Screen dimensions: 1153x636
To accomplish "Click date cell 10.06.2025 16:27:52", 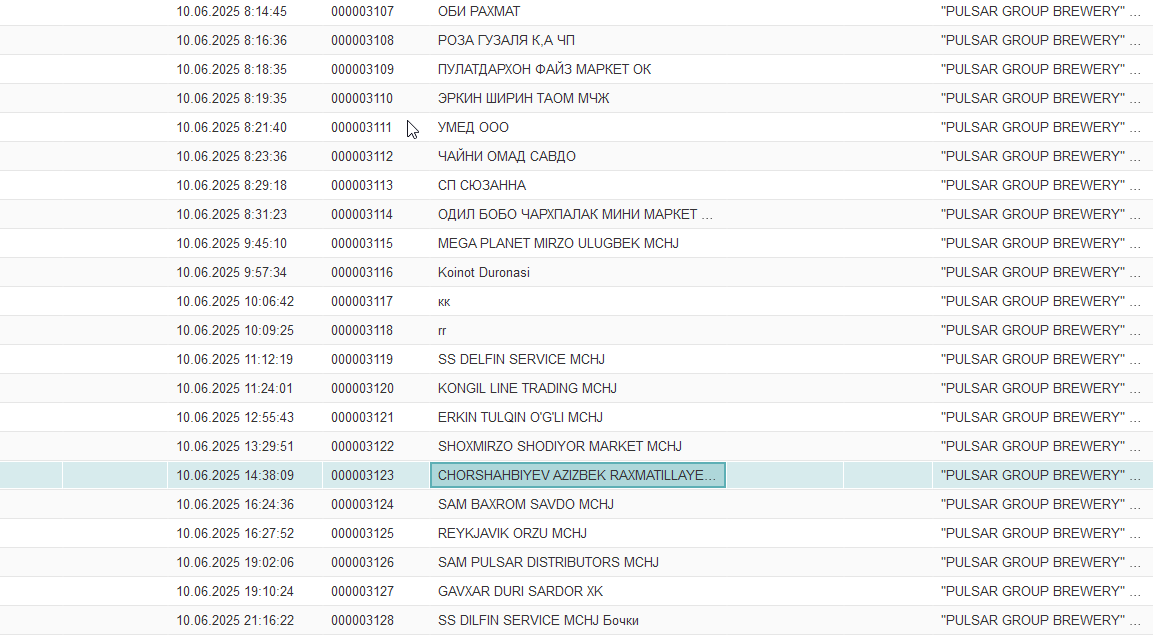I will point(235,534).
